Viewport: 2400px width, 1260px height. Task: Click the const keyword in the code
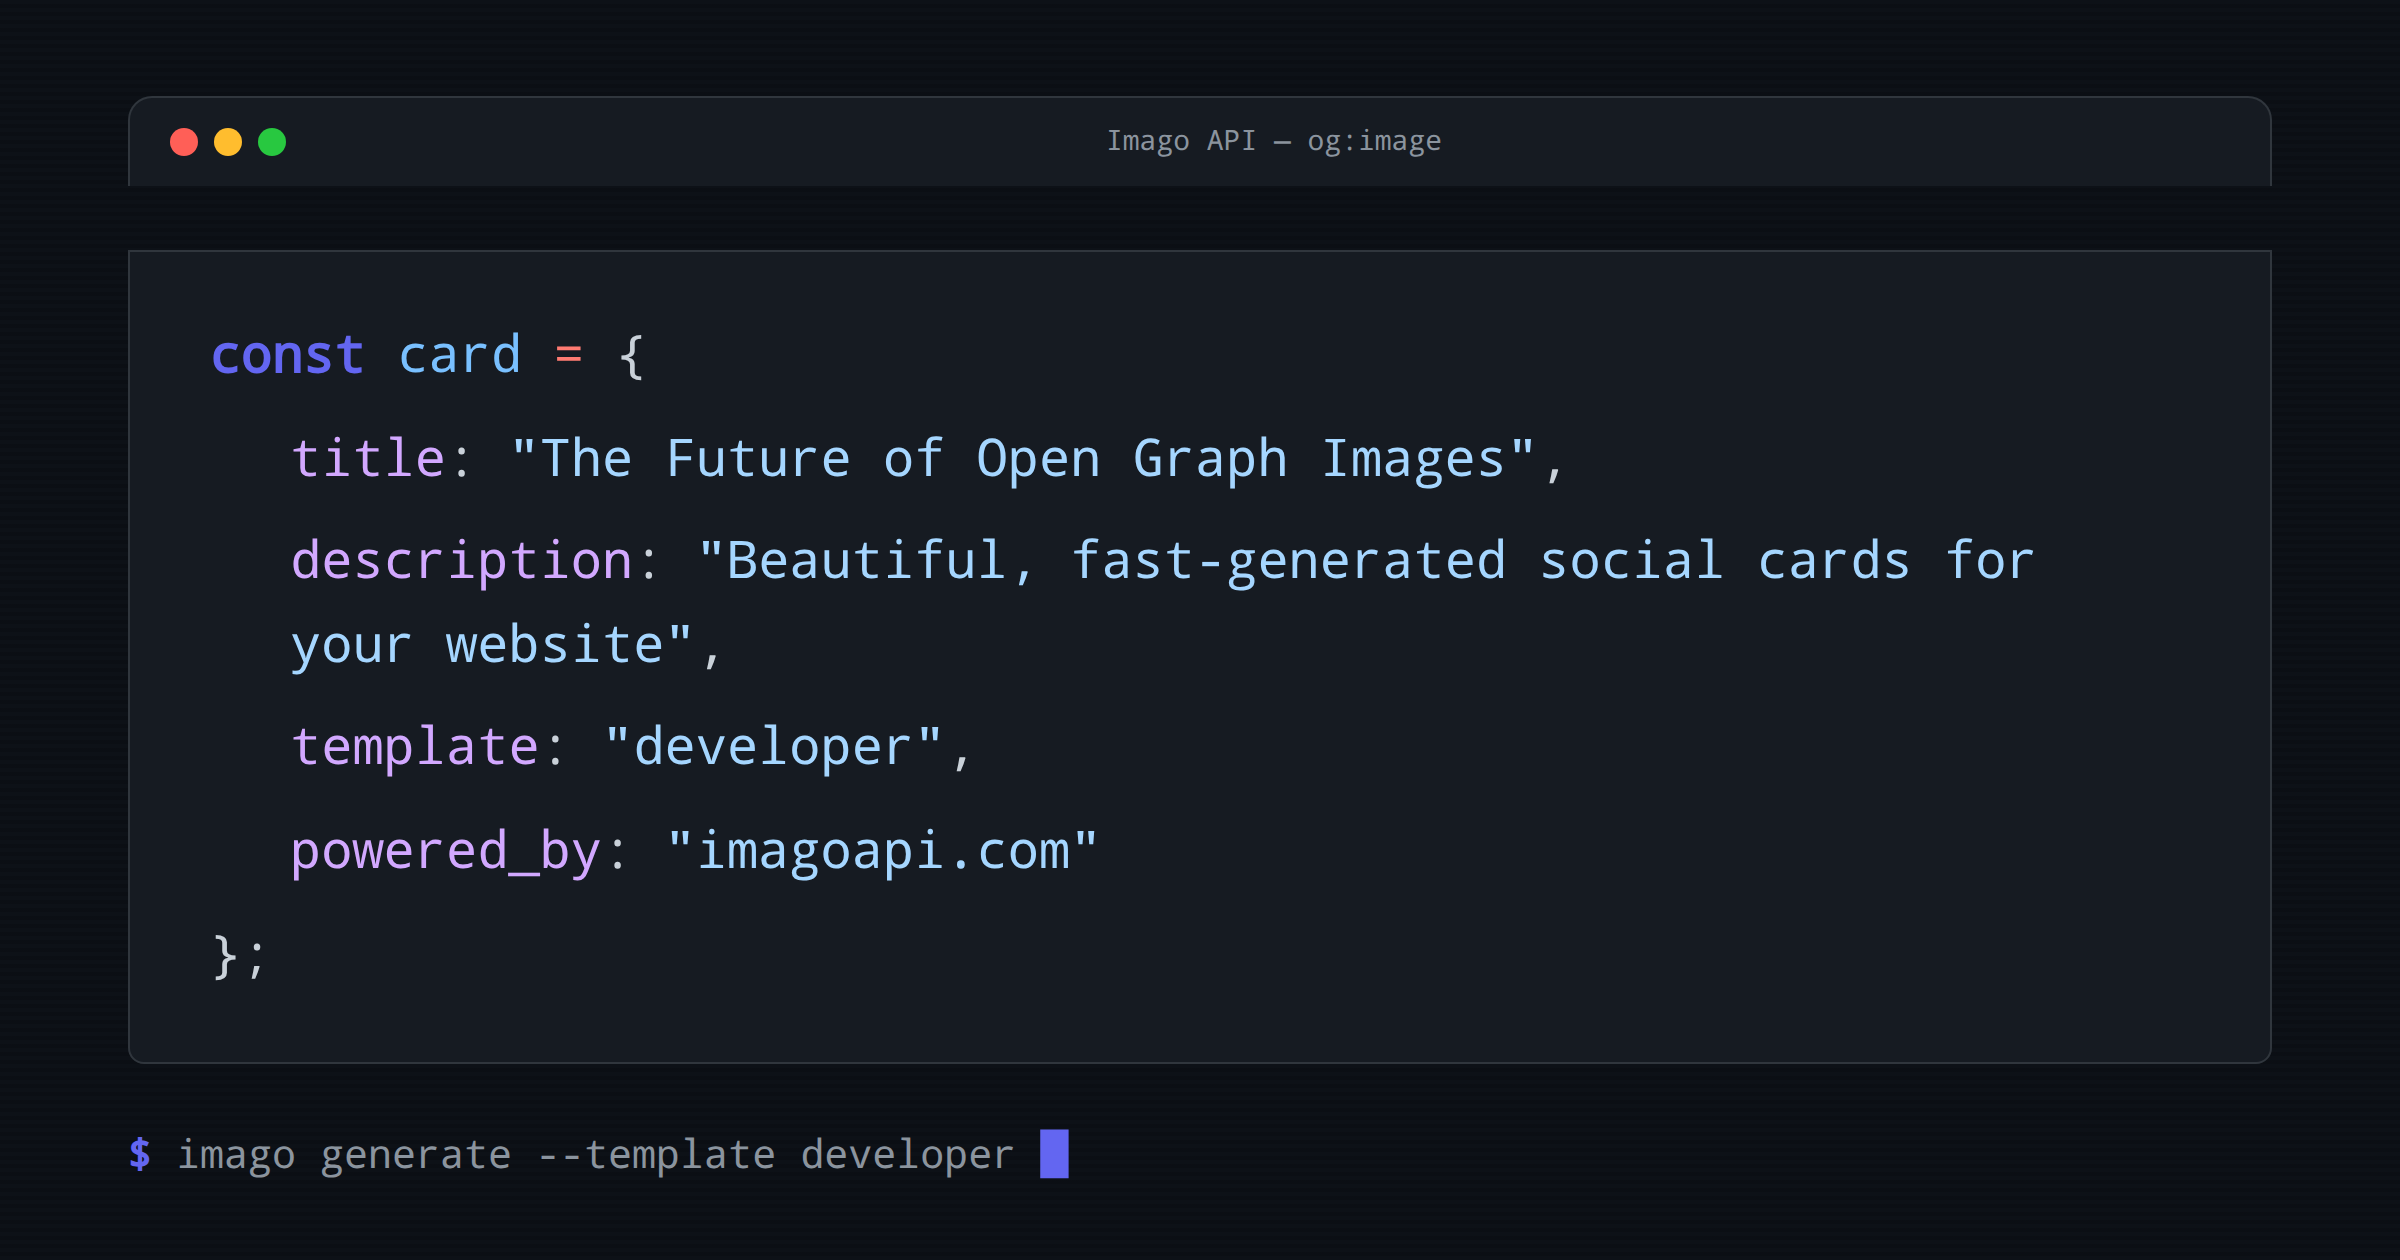[287, 354]
